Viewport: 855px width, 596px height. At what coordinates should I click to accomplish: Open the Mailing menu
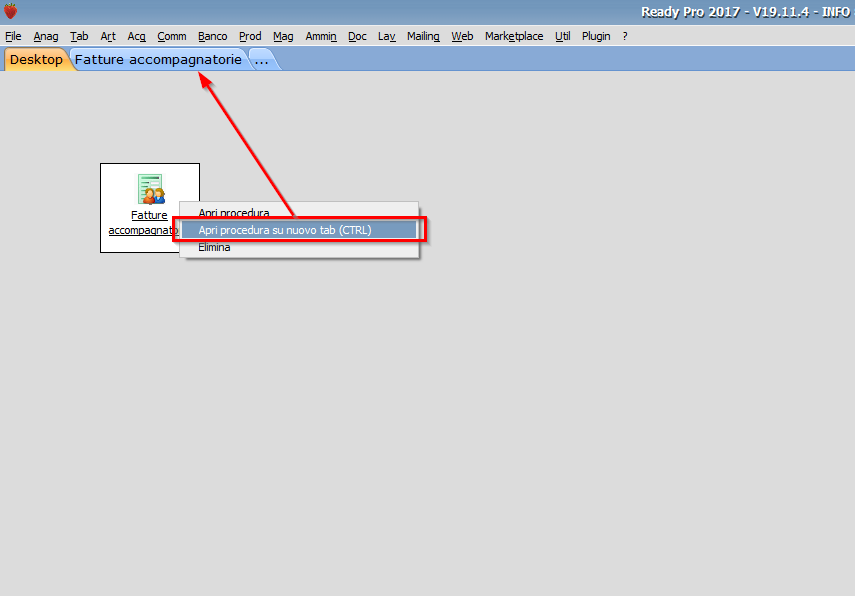click(423, 36)
